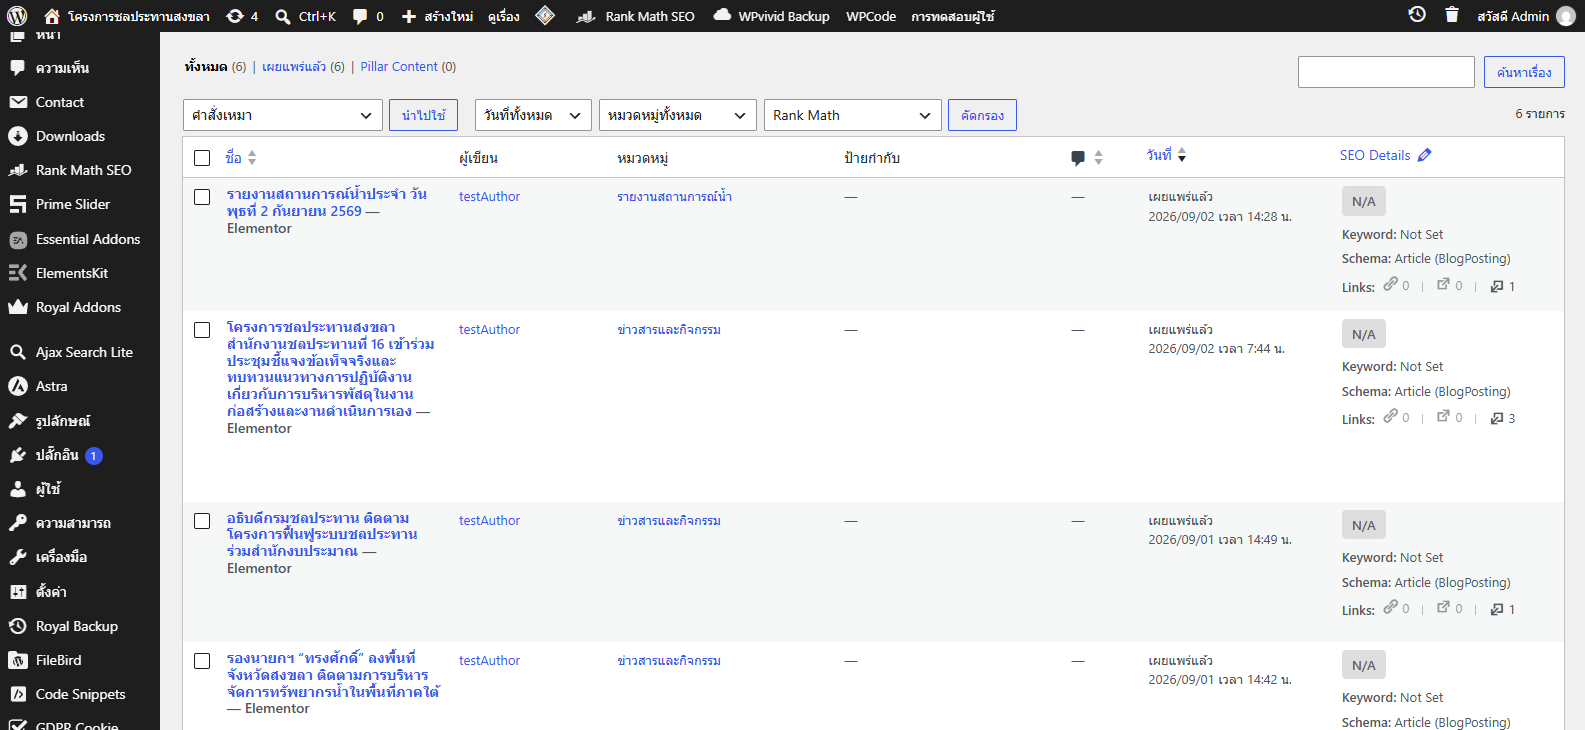Image resolution: width=1585 pixels, height=730 pixels.
Task: Check the post dated 2026/09/01 14:49
Action: click(x=202, y=521)
